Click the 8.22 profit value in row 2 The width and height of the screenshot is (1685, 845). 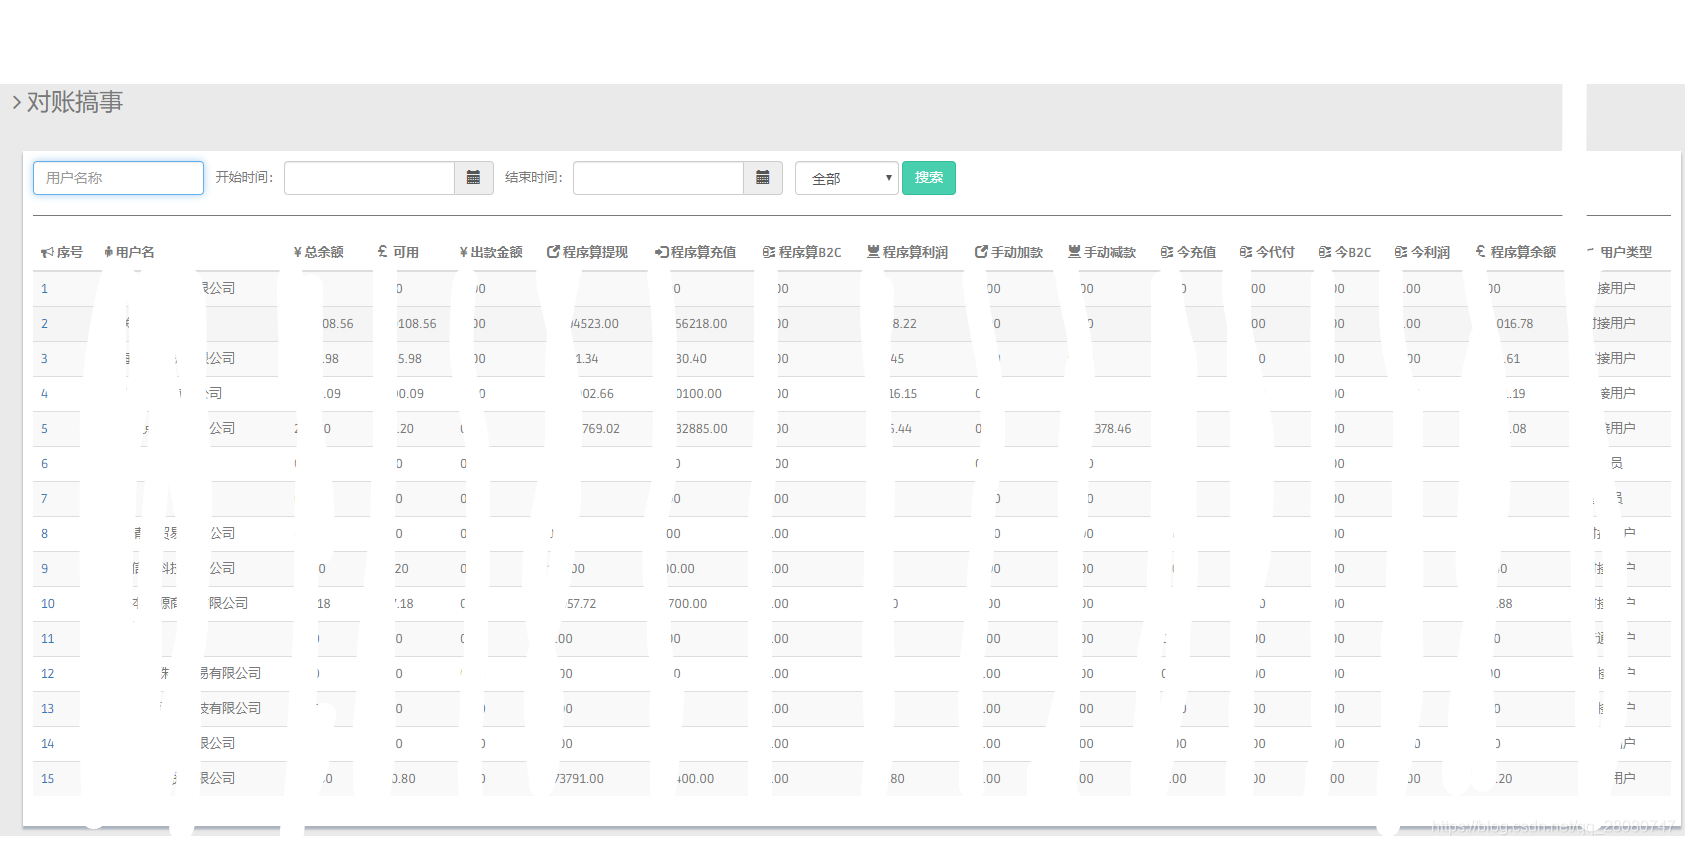(904, 324)
